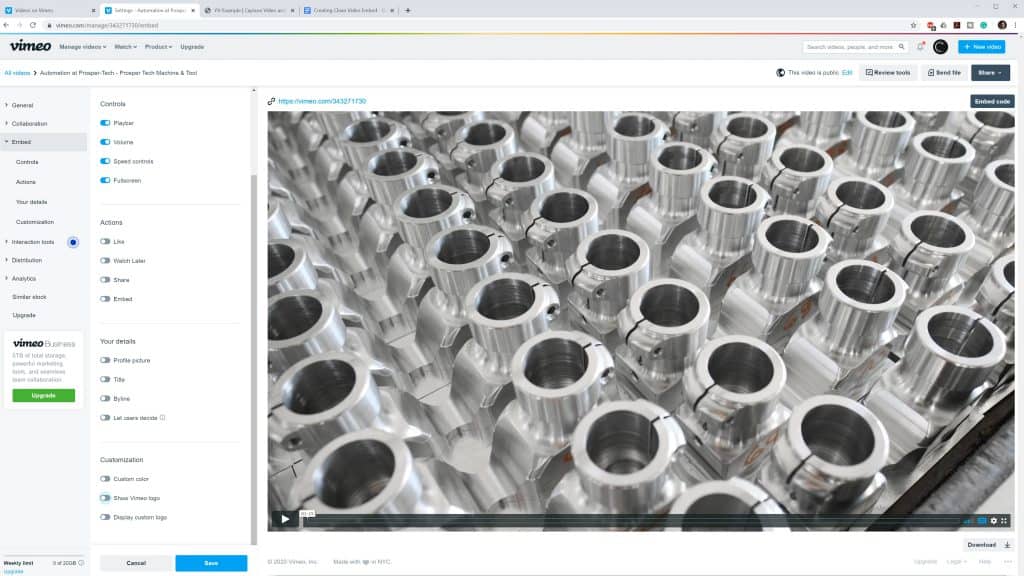
Task: Enable Let users decide toggle
Action: [x=105, y=417]
